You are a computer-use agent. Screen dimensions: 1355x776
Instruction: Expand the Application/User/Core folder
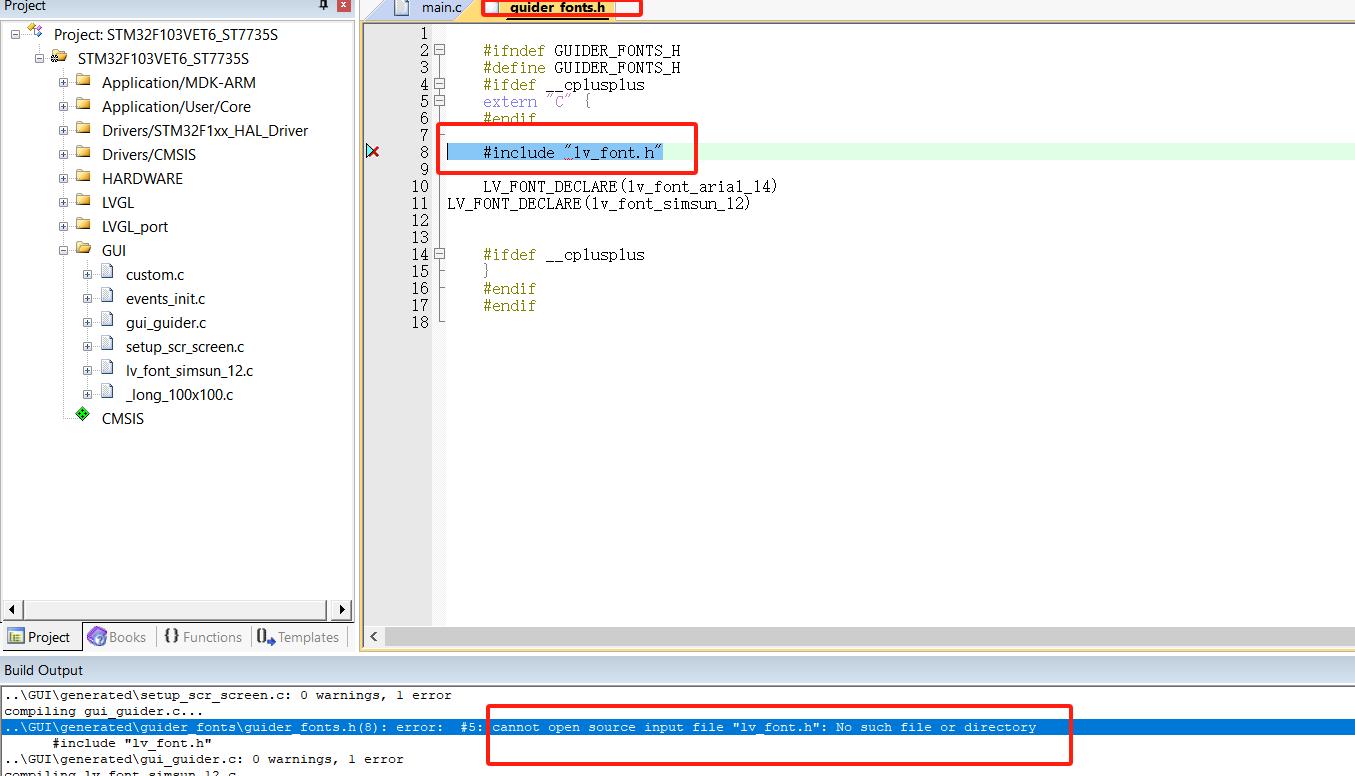click(x=62, y=106)
